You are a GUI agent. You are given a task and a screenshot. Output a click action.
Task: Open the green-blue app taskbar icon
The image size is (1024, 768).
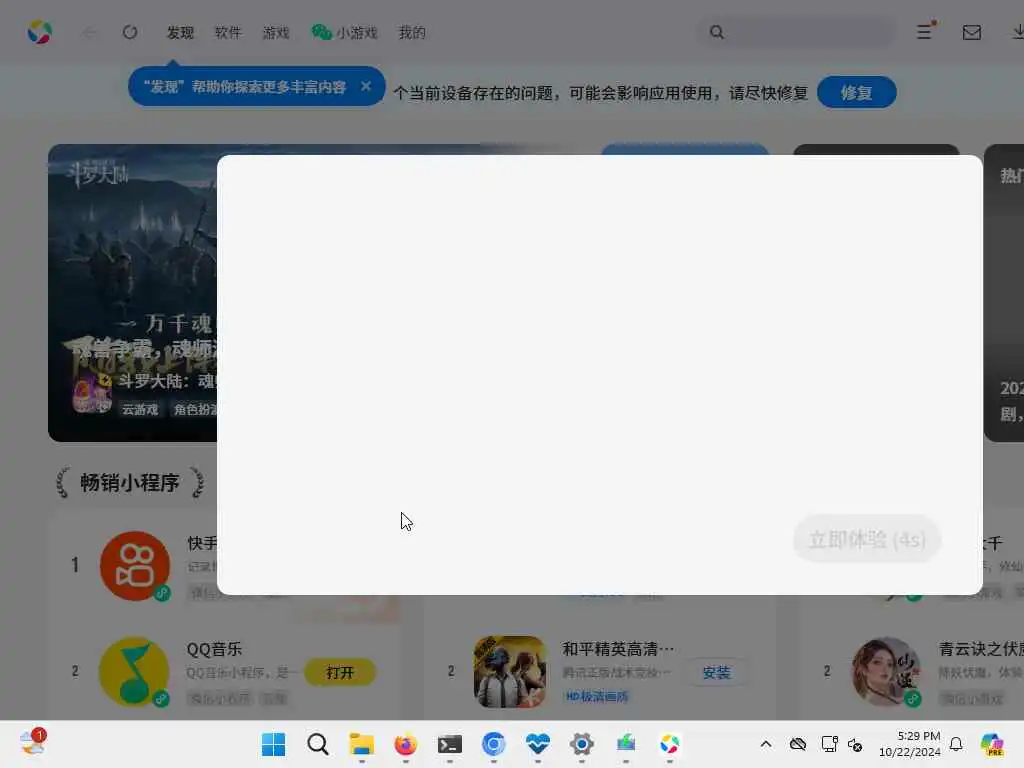click(x=626, y=744)
